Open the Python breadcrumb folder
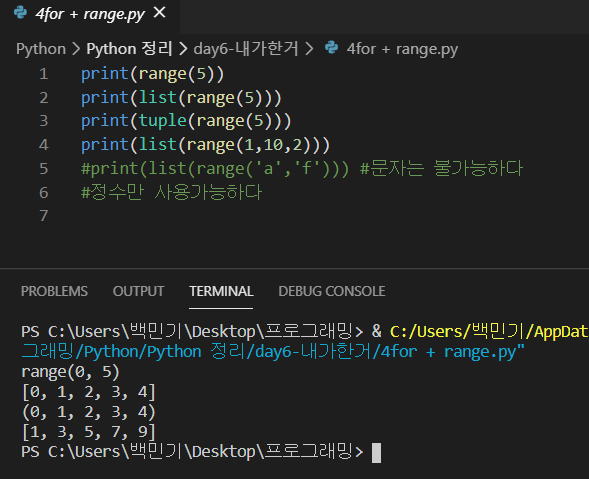589x479 pixels. click(x=41, y=49)
